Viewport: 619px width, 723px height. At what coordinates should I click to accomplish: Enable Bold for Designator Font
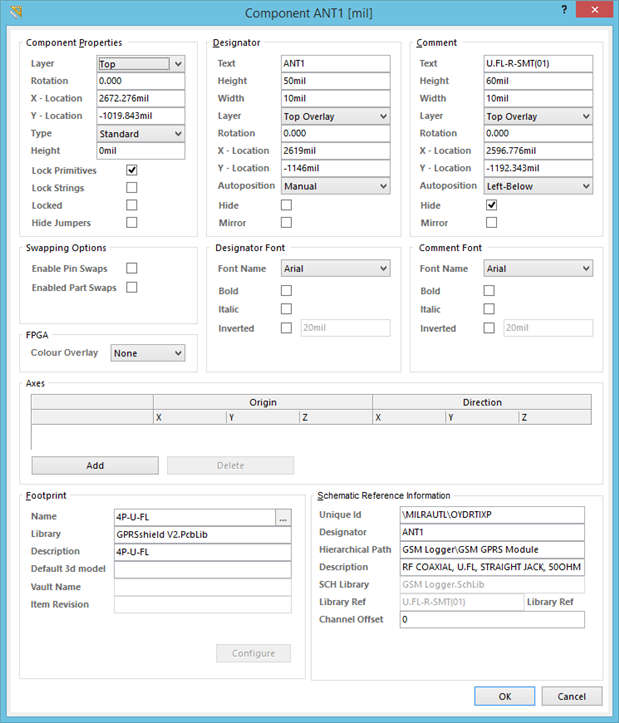tap(287, 291)
